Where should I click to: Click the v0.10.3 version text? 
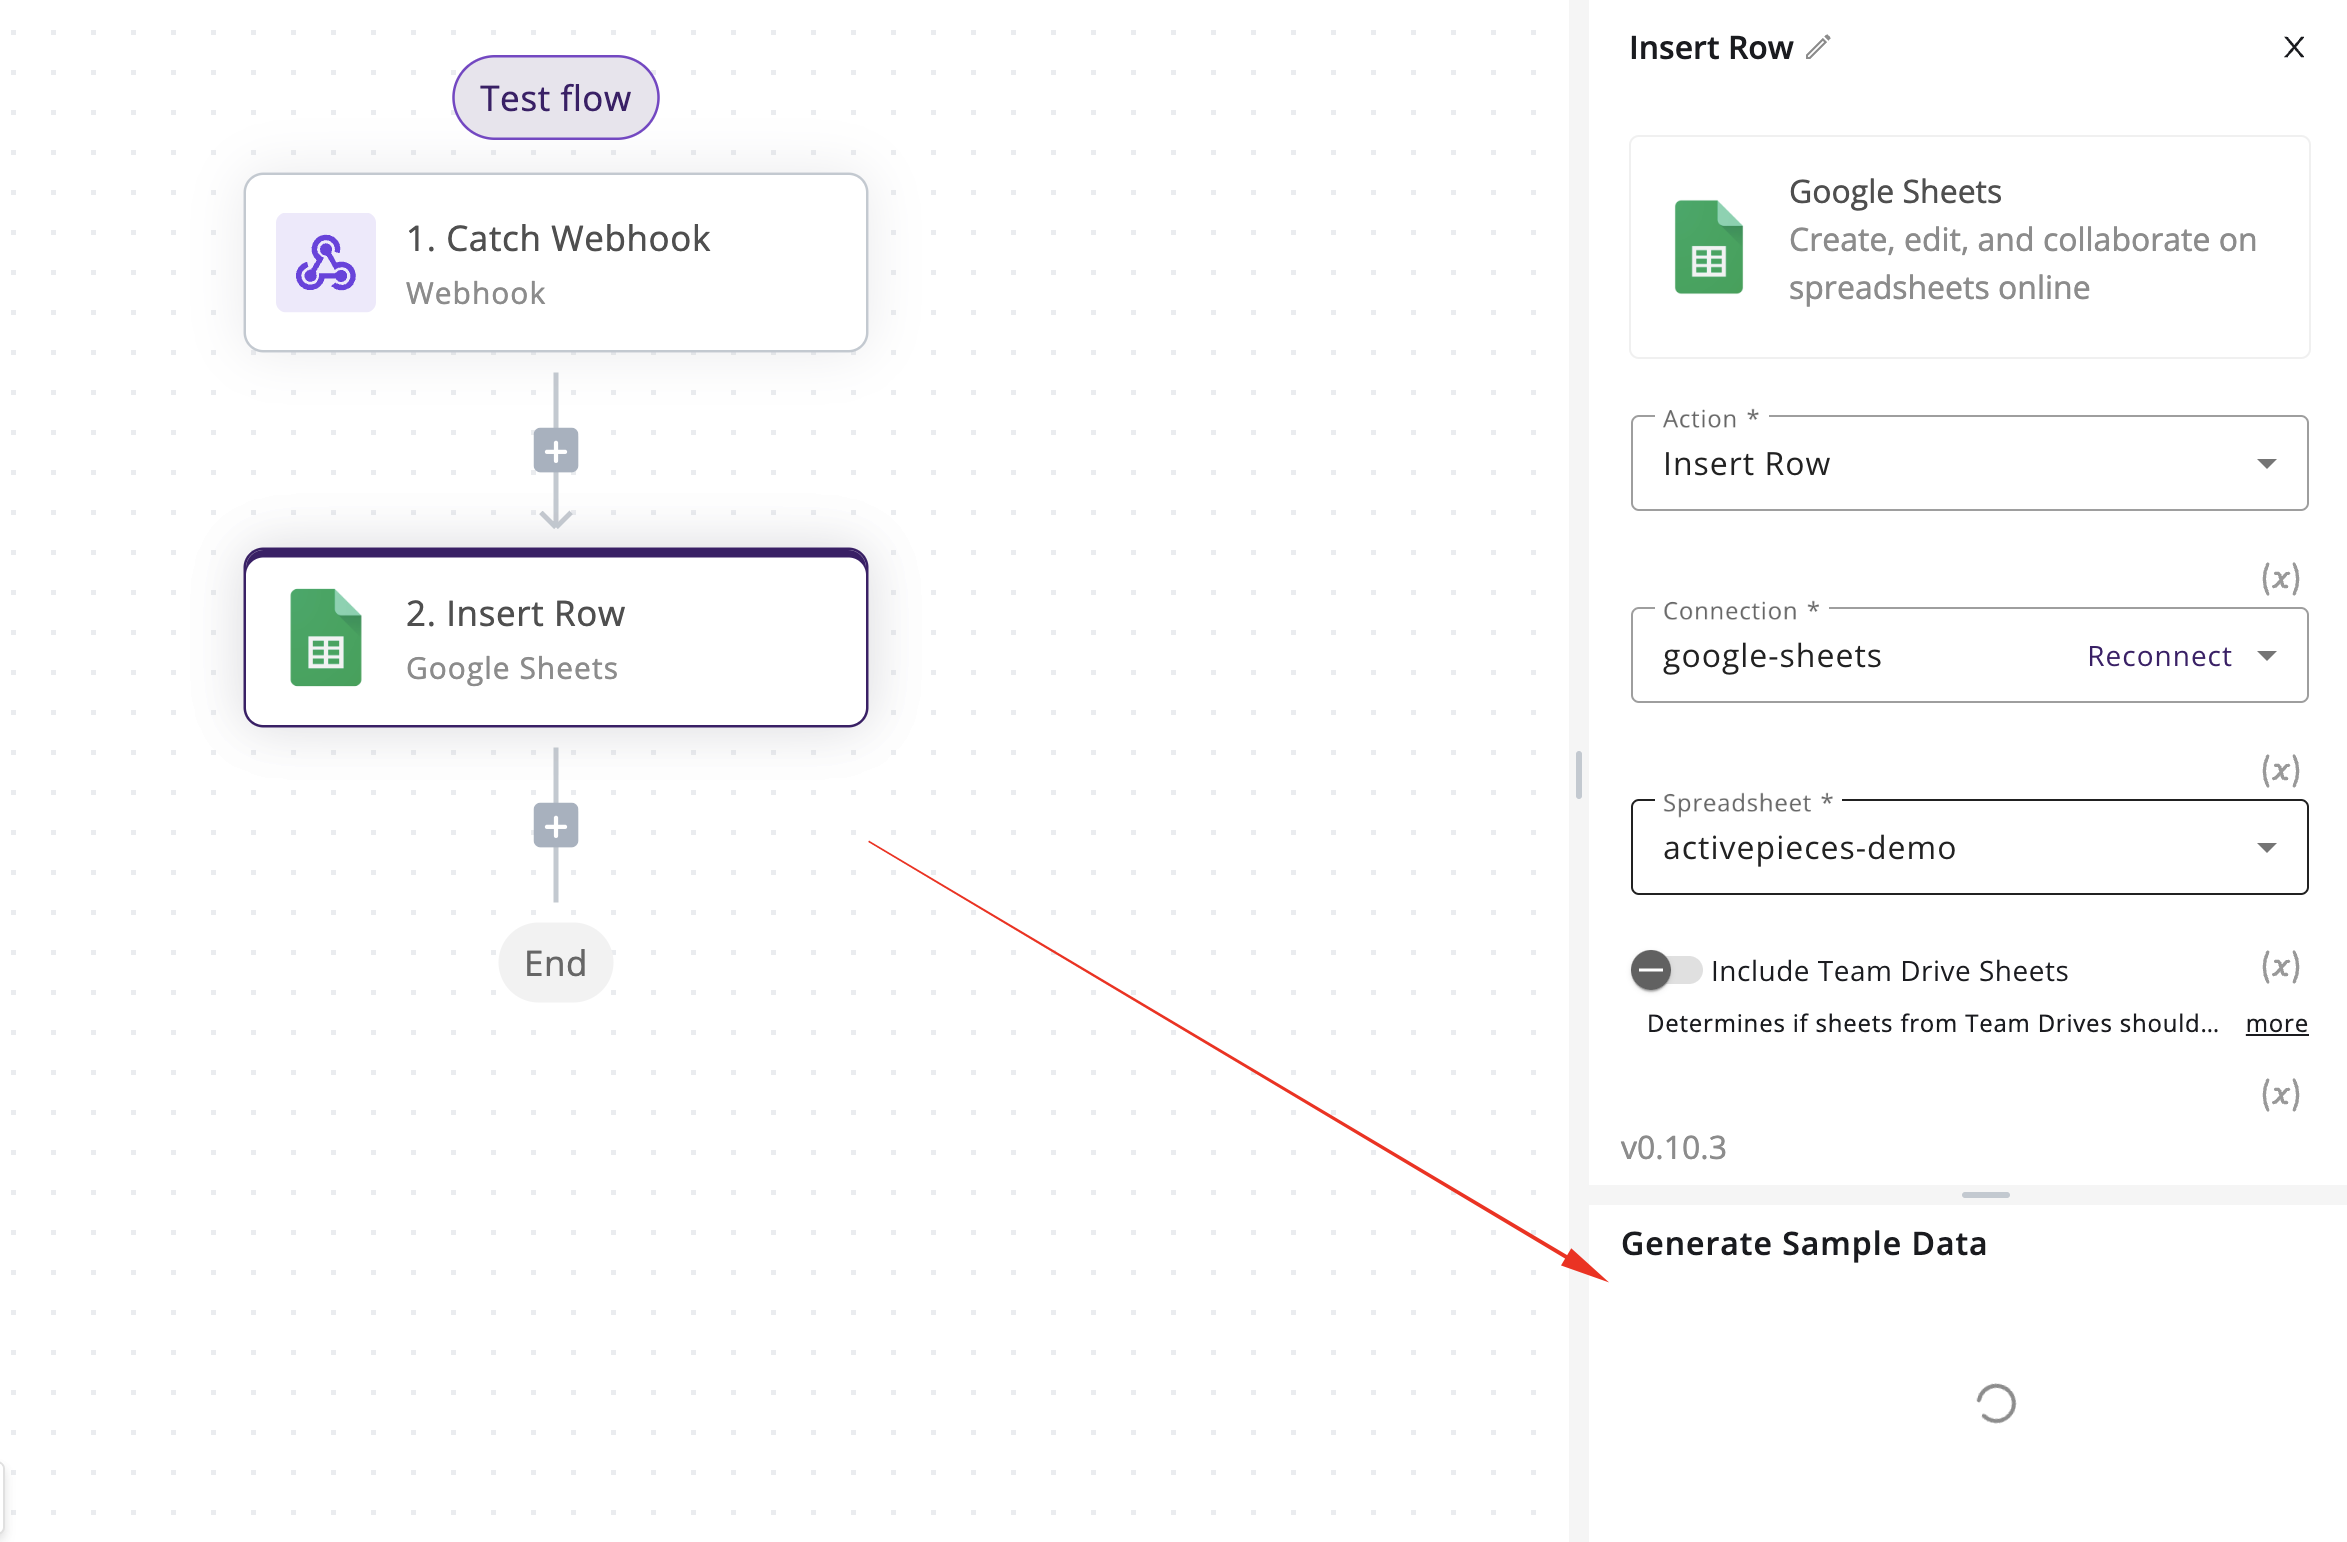pyautogui.click(x=1673, y=1147)
